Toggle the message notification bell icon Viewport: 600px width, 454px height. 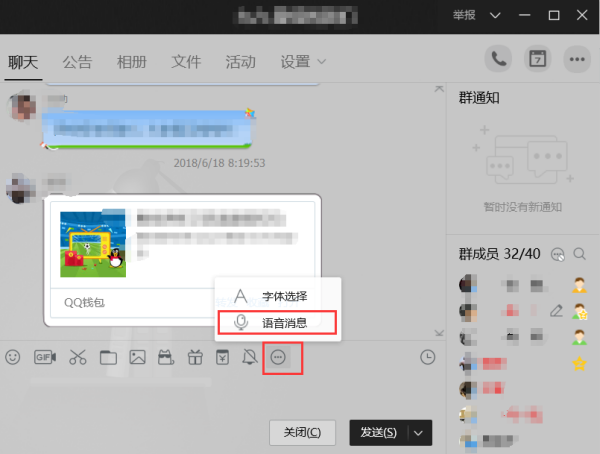pos(250,357)
